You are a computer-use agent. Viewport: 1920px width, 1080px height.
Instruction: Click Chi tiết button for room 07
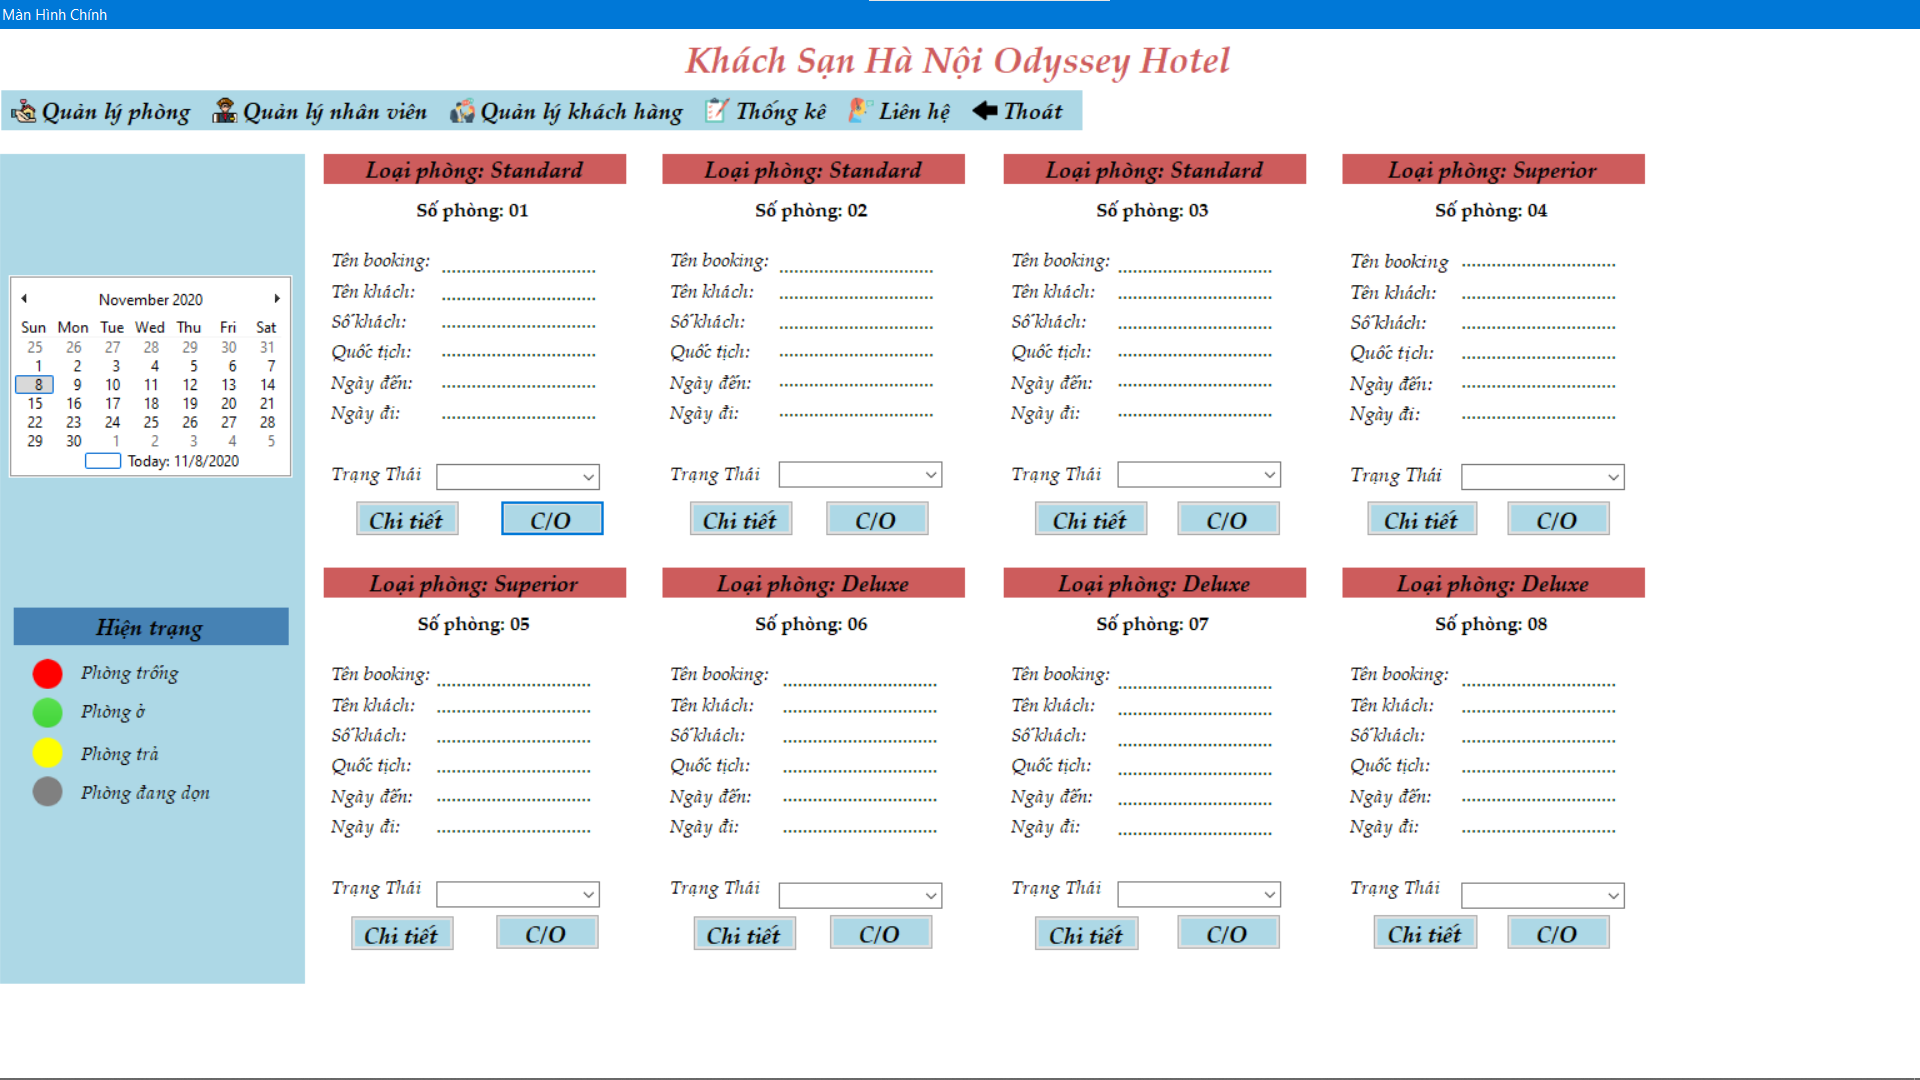coord(1087,934)
